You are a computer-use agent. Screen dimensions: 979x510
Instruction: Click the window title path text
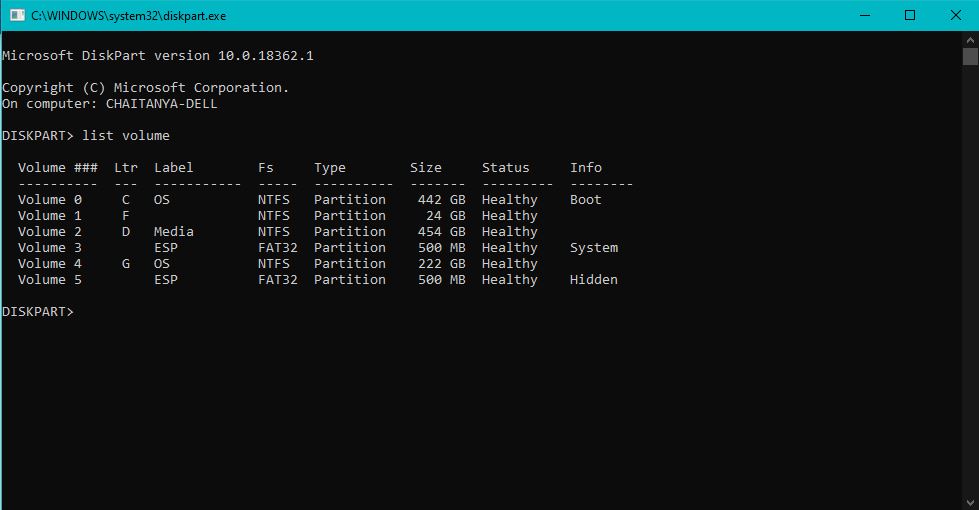tap(128, 16)
